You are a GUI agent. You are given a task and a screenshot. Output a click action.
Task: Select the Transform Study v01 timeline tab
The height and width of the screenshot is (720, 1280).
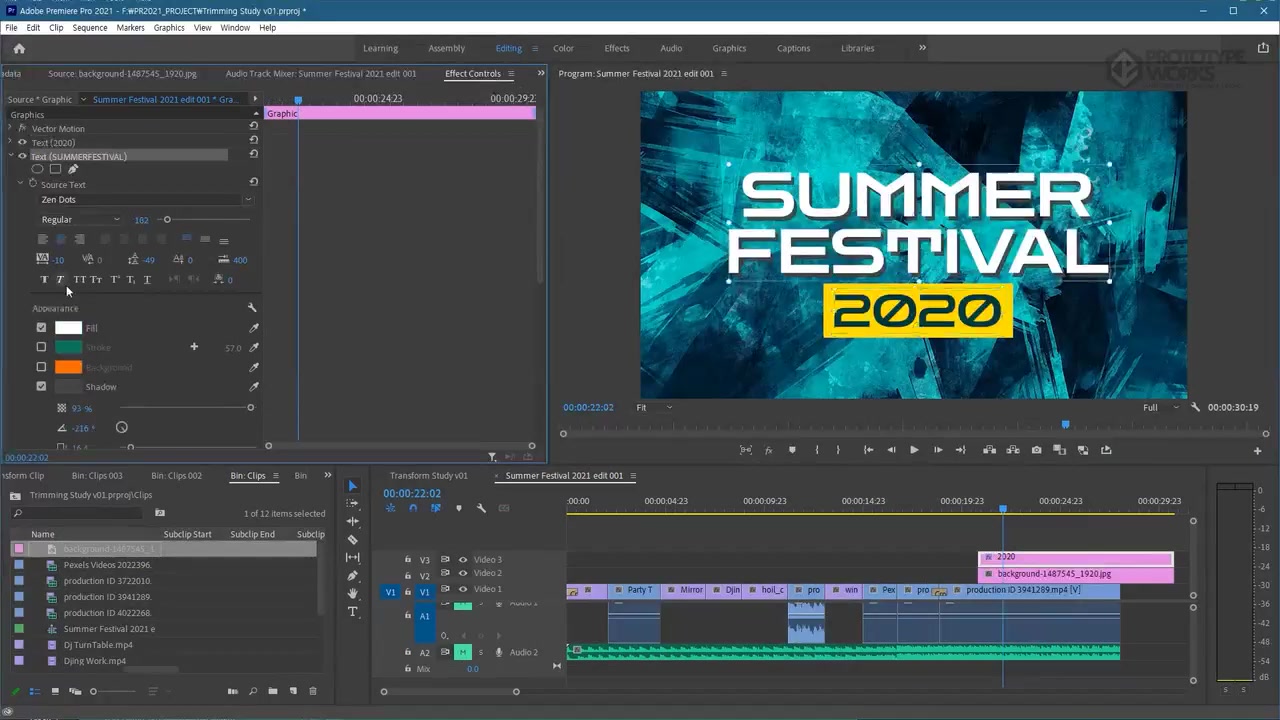click(x=428, y=476)
